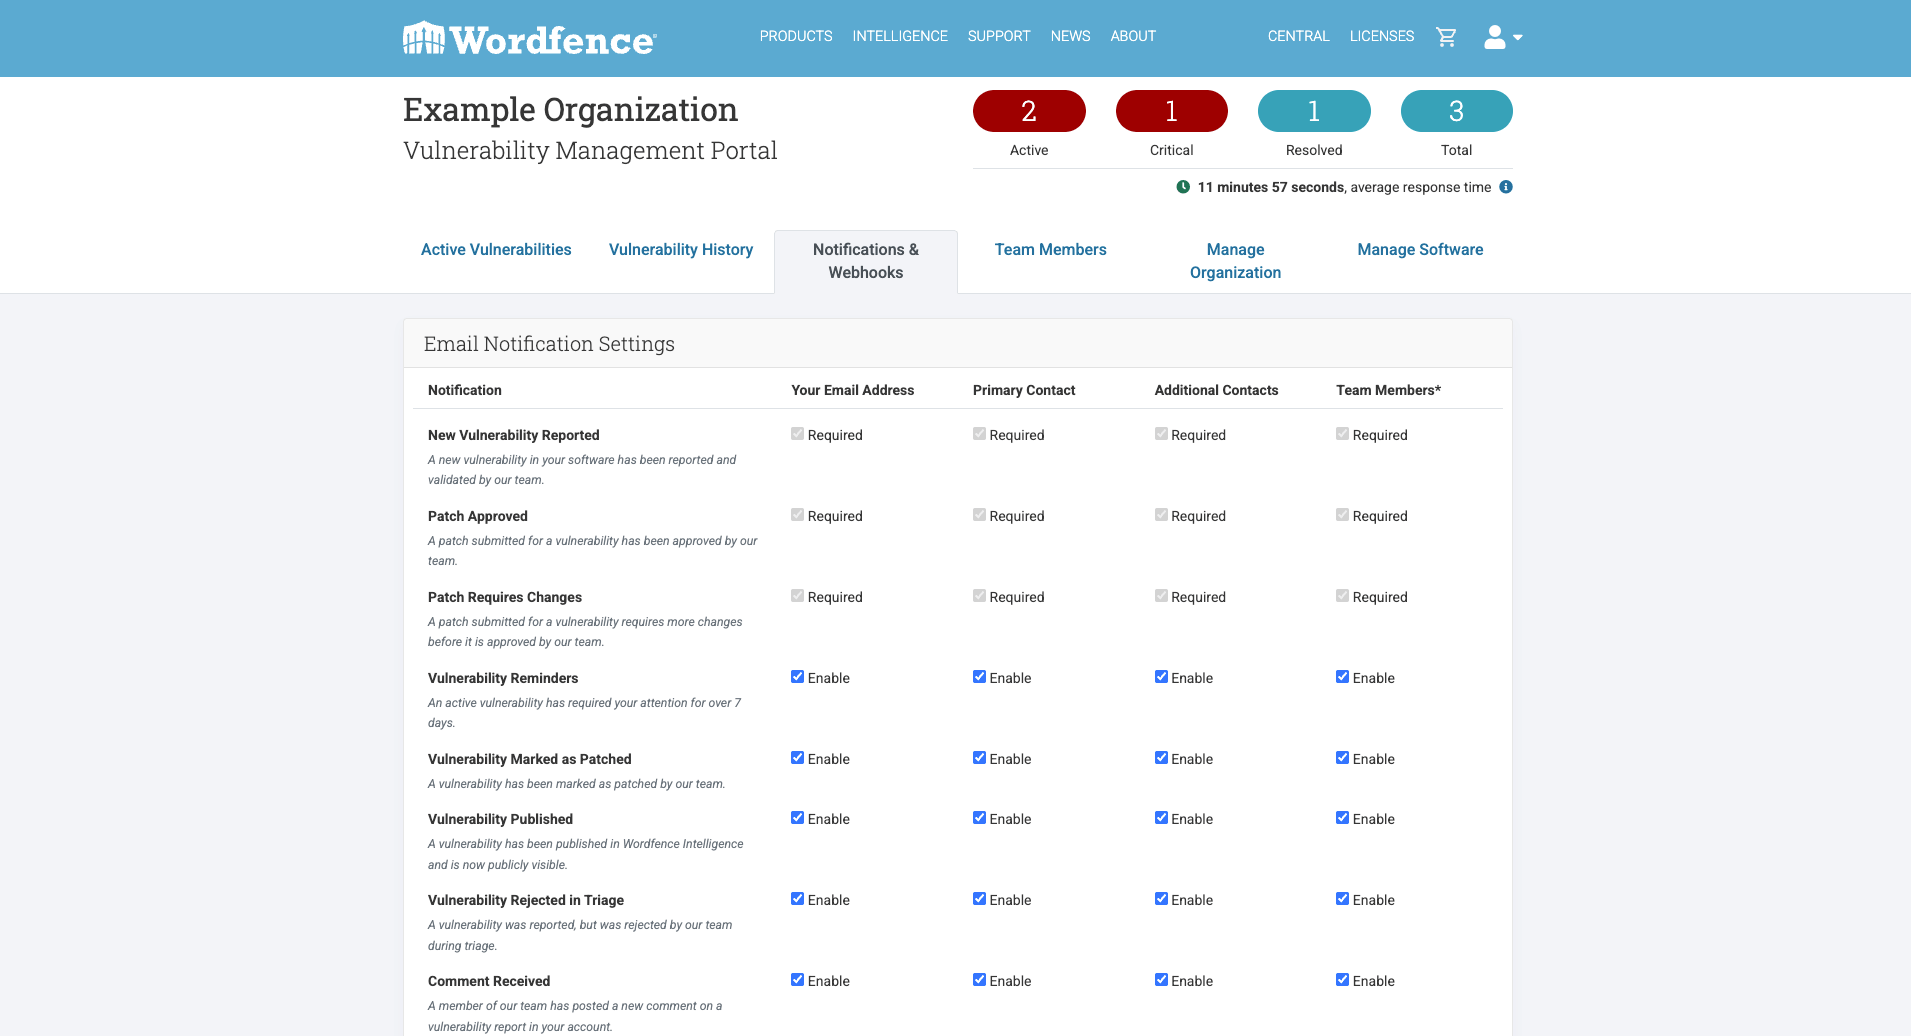Click the Active vulnerabilities count badge

(x=1028, y=111)
